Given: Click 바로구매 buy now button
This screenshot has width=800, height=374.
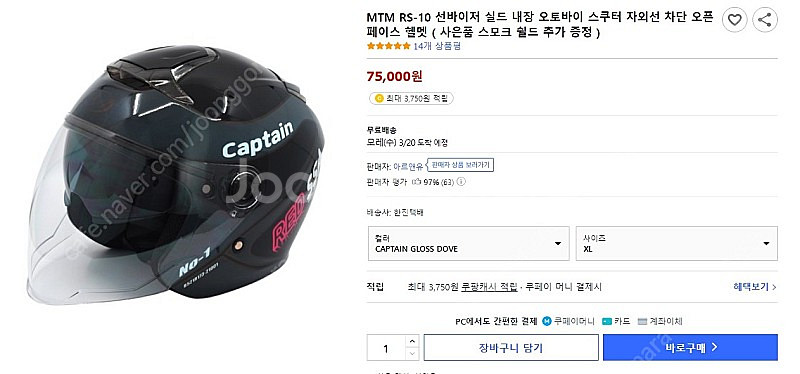Looking at the screenshot, I should tap(690, 347).
